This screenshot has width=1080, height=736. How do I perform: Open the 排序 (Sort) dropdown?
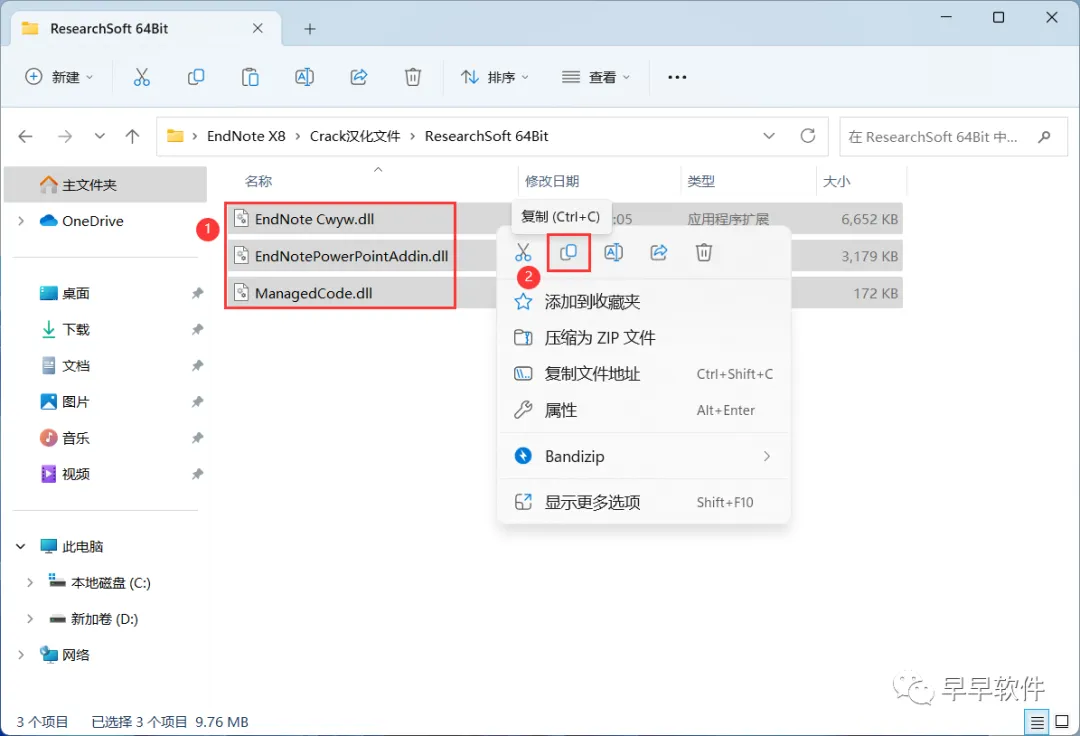495,77
